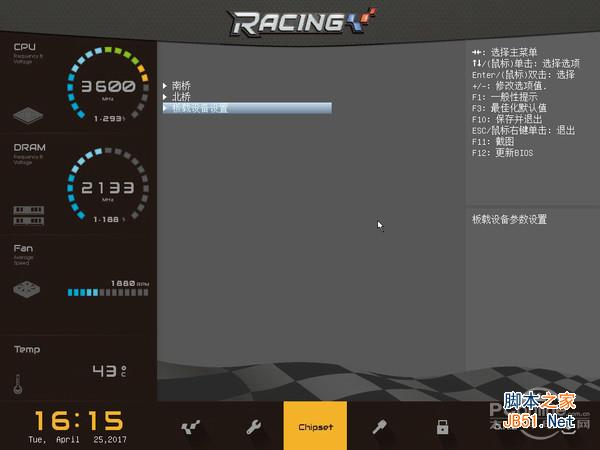
Task: Click the +/-: 修改选项值 help line
Action: (x=509, y=86)
